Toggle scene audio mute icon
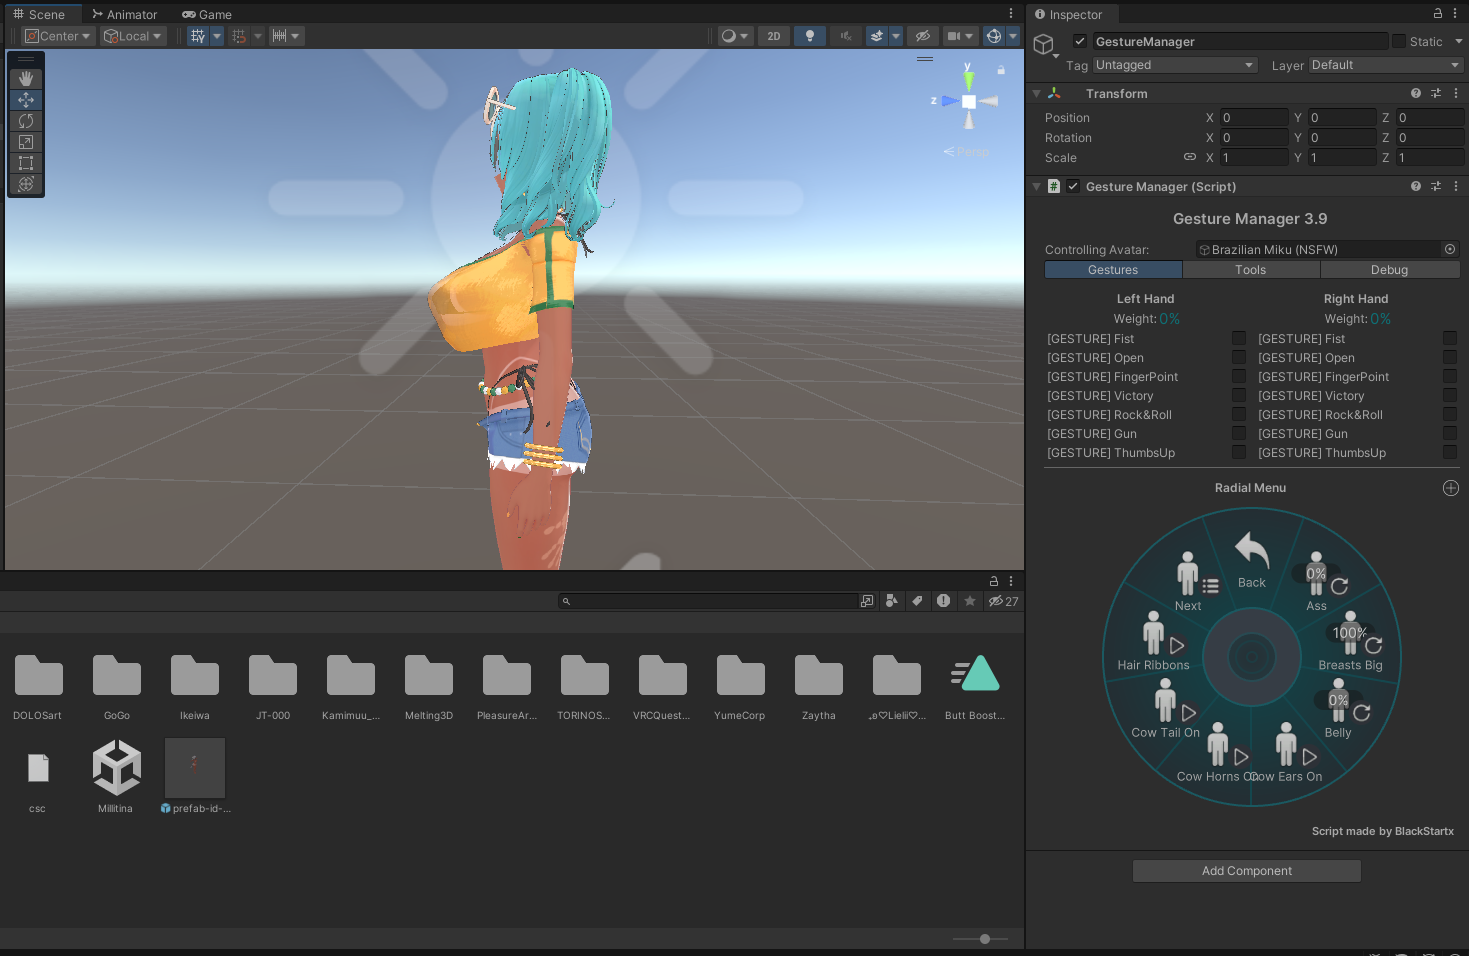The height and width of the screenshot is (956, 1469). (846, 36)
